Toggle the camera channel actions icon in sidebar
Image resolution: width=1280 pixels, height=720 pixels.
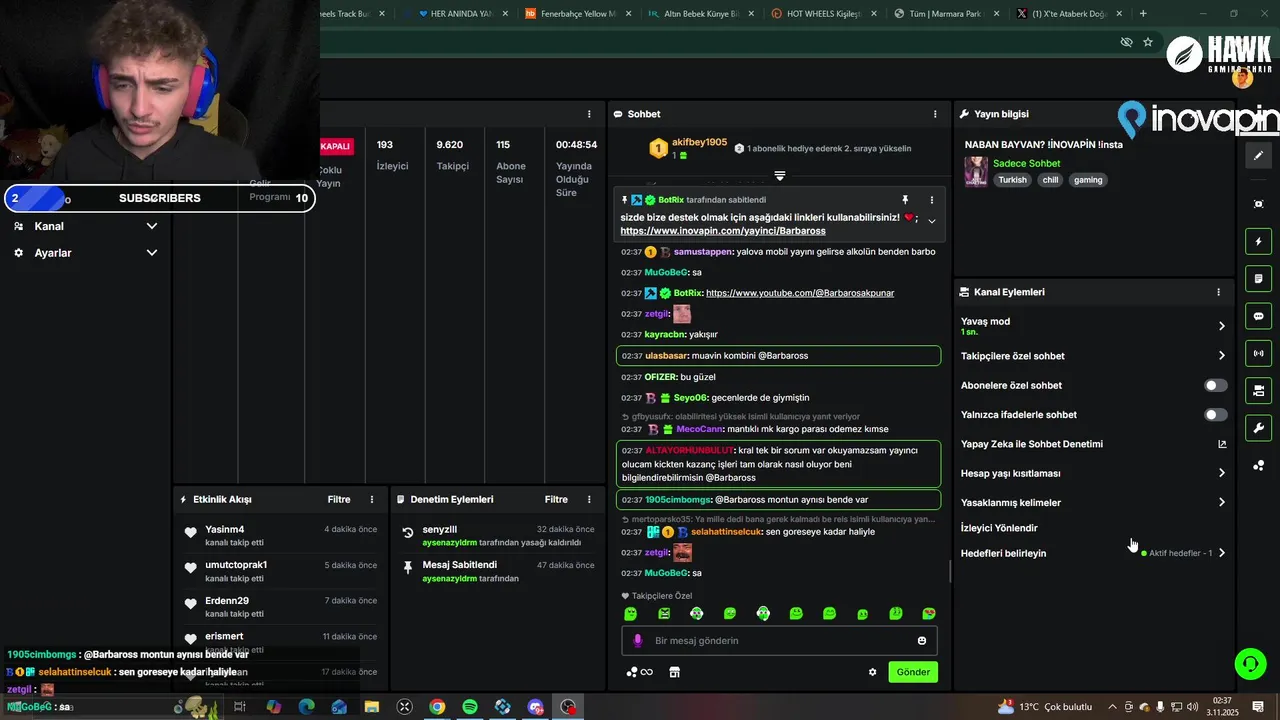pyautogui.click(x=1258, y=390)
